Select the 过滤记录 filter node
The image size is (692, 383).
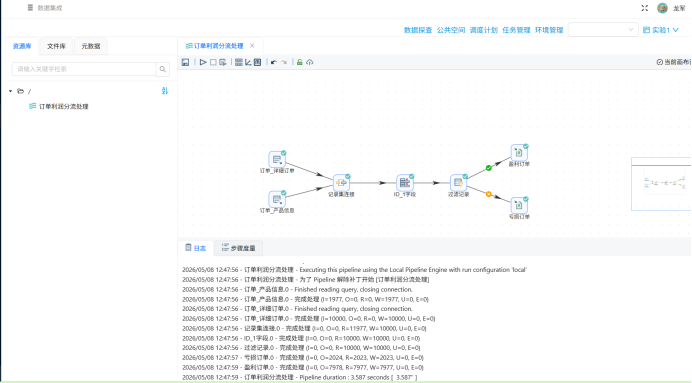459,183
